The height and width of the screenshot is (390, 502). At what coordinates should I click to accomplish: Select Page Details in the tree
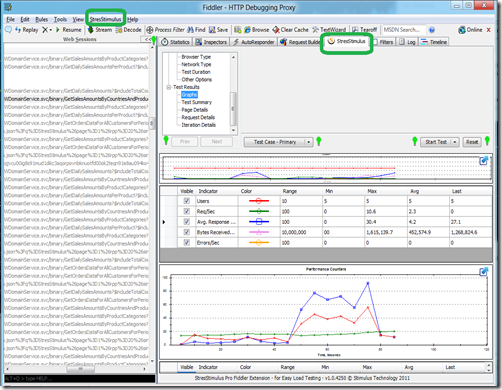(195, 110)
